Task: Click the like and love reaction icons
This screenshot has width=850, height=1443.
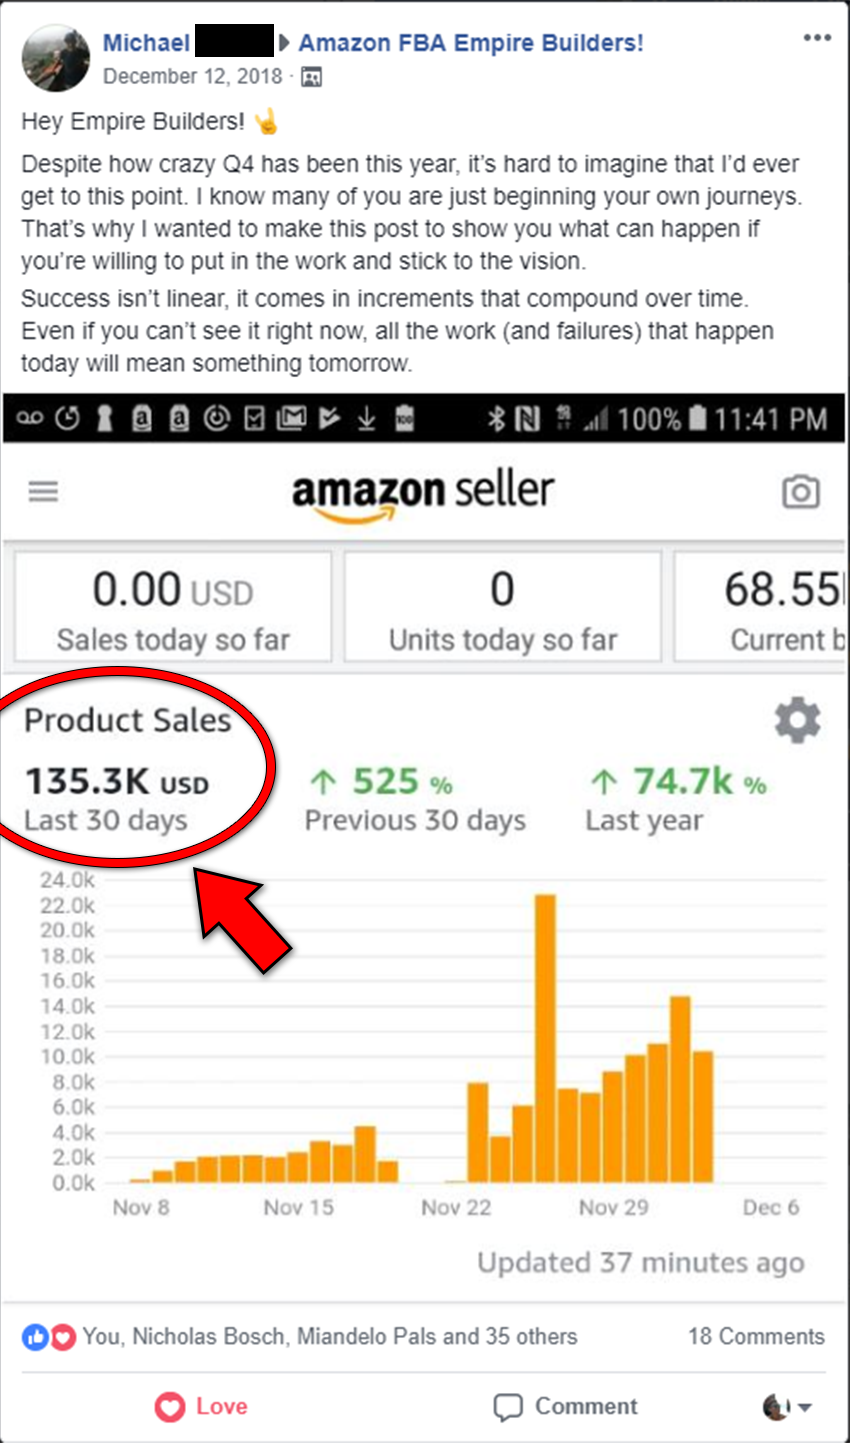Action: point(49,1336)
